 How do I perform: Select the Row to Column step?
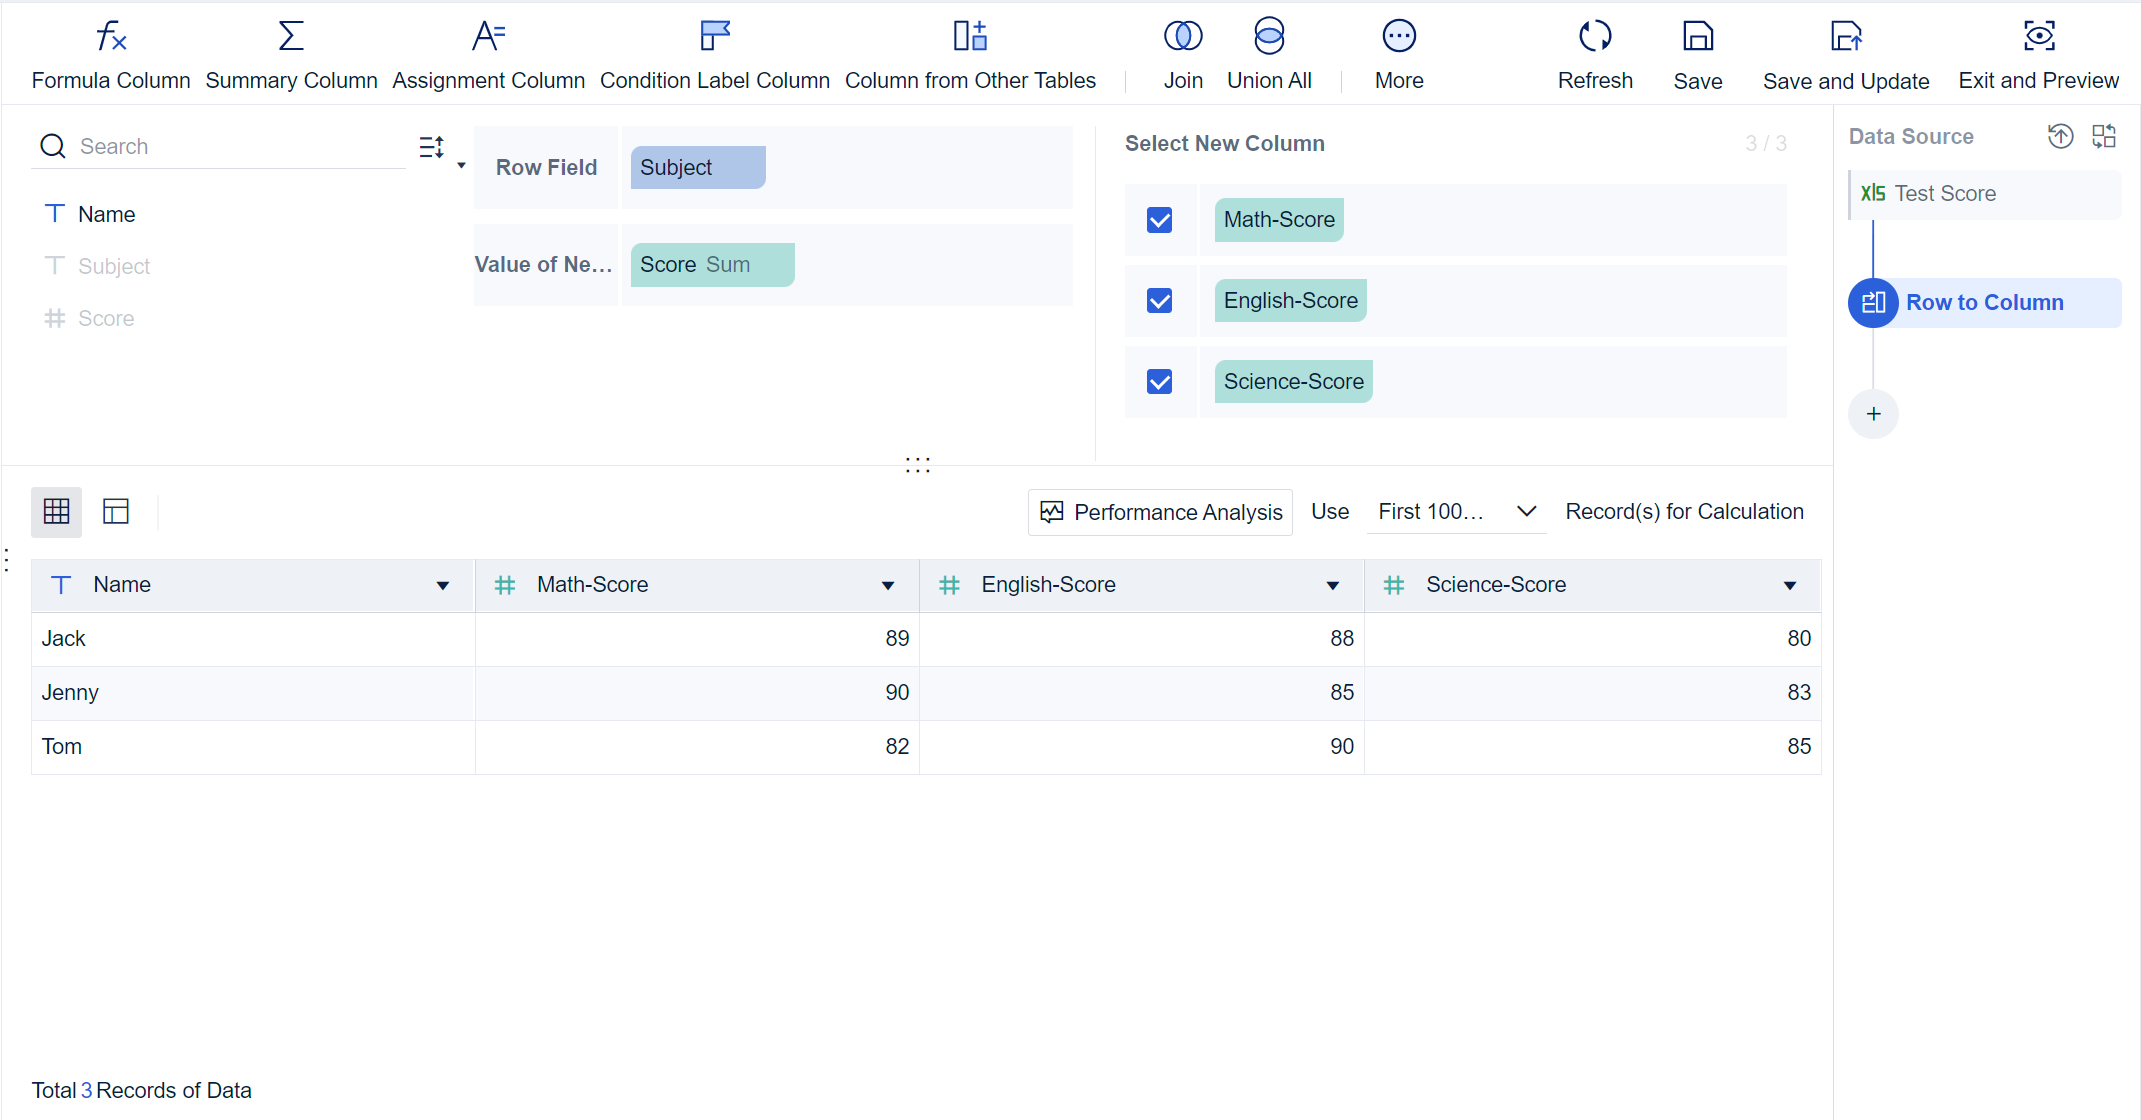click(1985, 303)
